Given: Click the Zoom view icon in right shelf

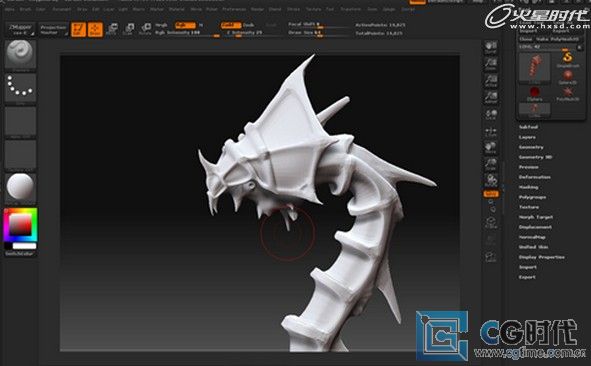Looking at the screenshot, I should pyautogui.click(x=491, y=64).
